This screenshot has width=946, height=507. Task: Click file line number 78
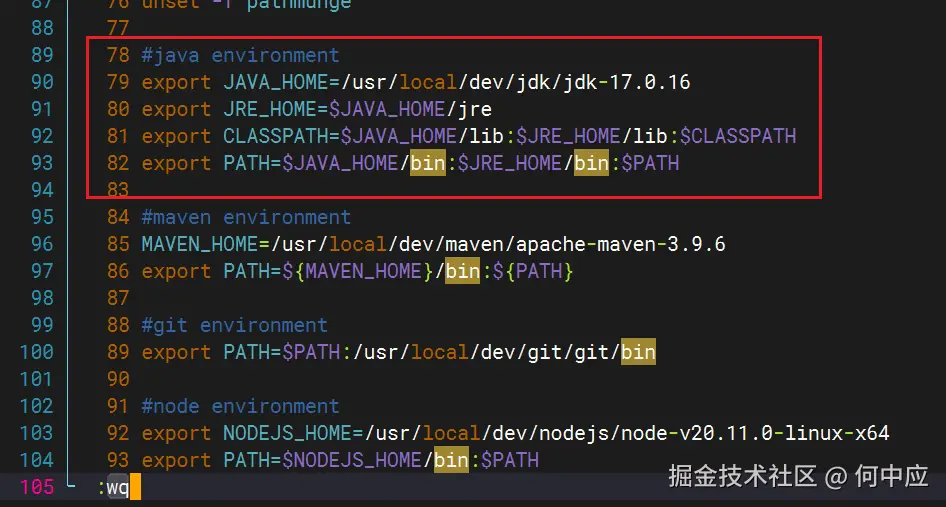click(118, 56)
